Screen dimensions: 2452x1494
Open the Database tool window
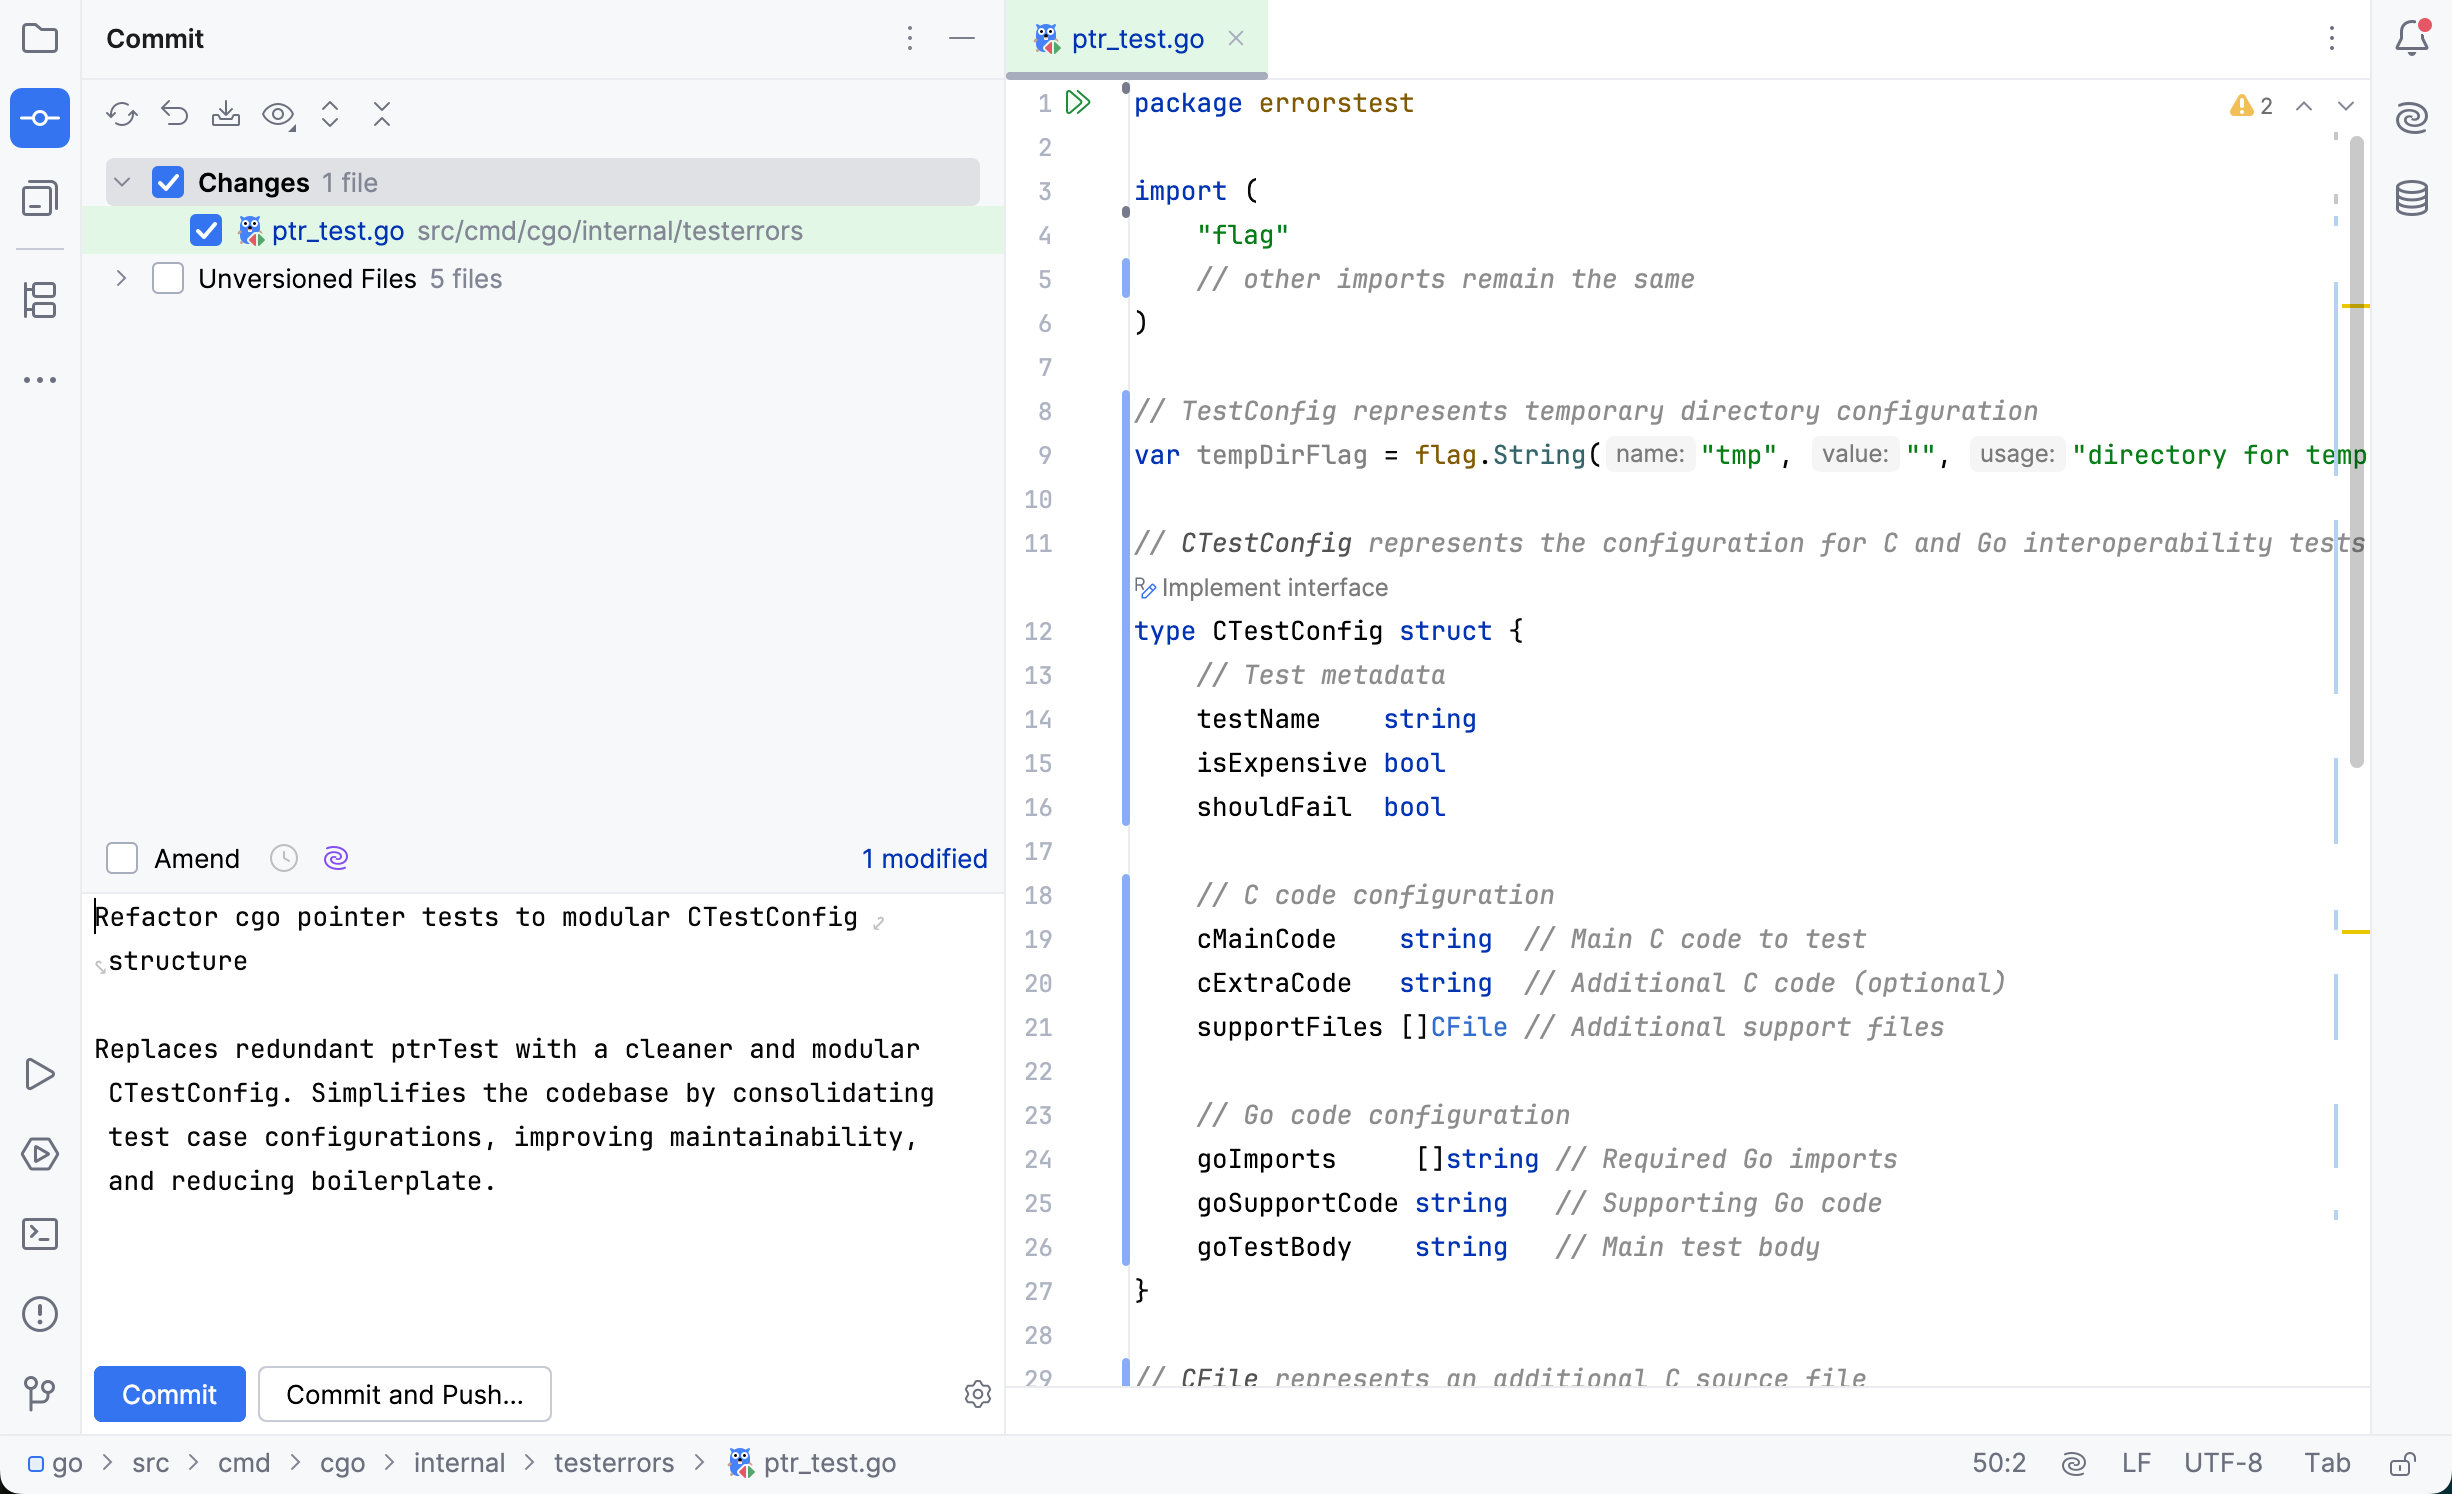pyautogui.click(x=2412, y=198)
